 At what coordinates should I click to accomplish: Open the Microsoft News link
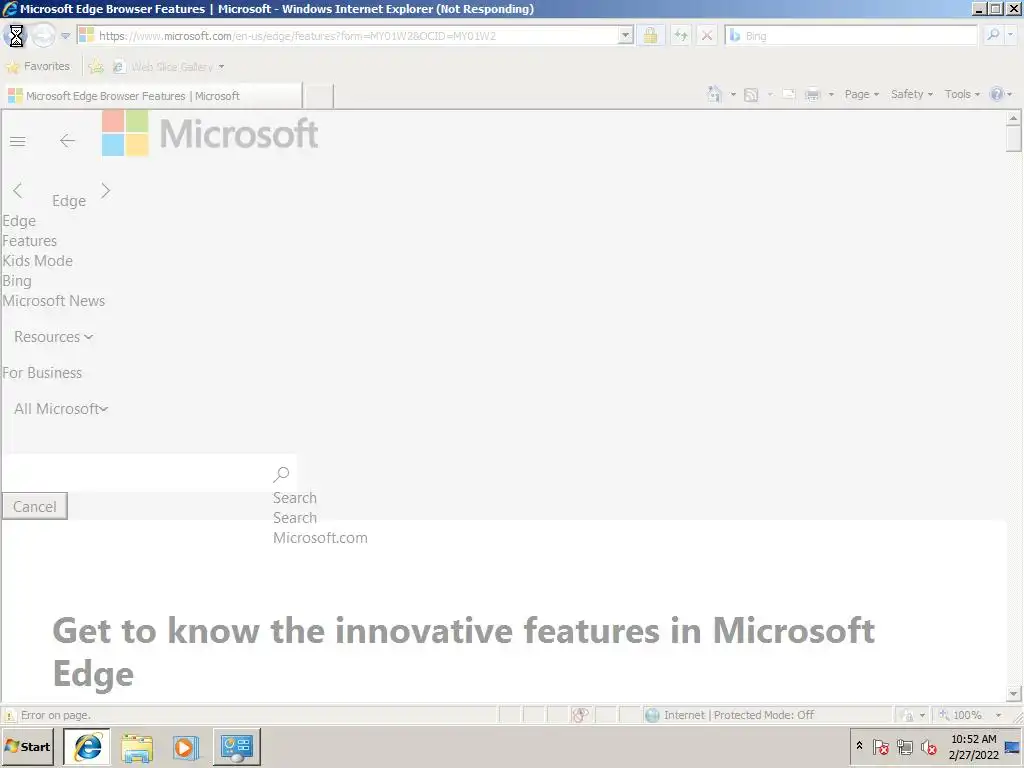pyautogui.click(x=54, y=301)
